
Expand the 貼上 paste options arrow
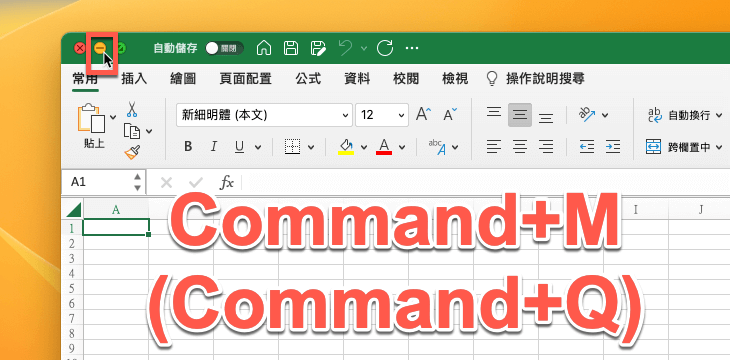coord(113,117)
